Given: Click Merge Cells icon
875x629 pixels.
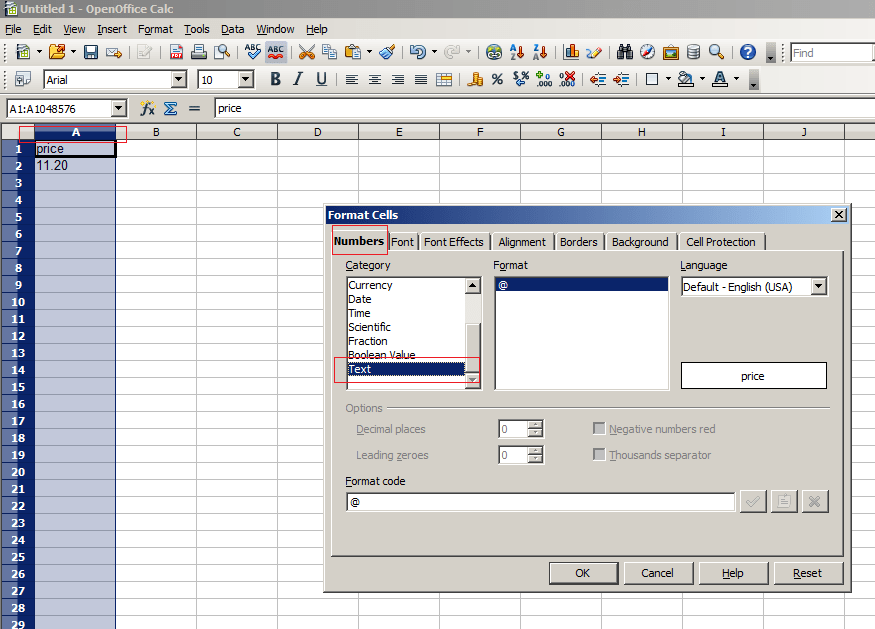Looking at the screenshot, I should (444, 79).
